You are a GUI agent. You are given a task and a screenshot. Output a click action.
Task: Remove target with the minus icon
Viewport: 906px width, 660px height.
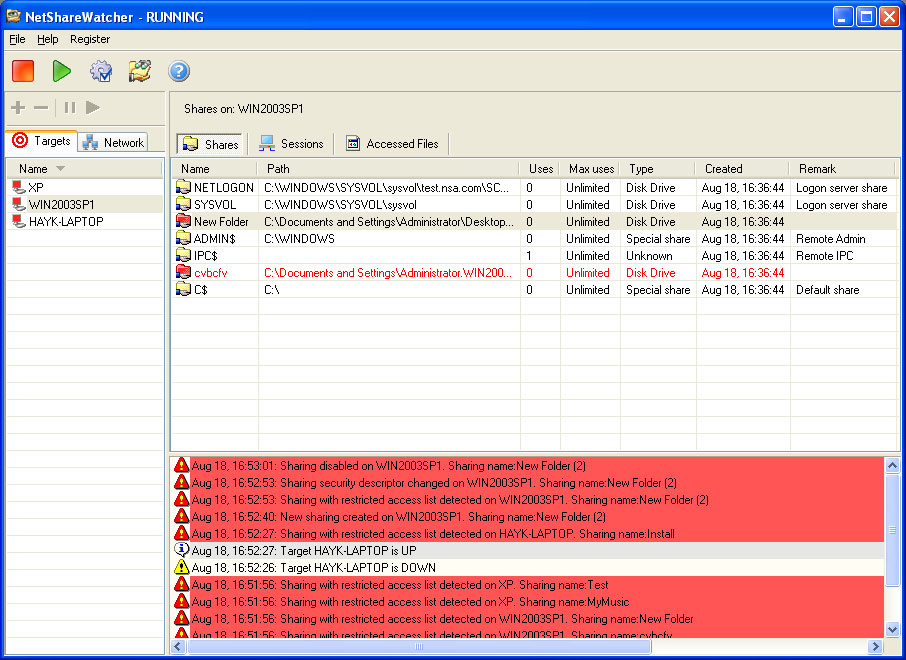click(41, 107)
